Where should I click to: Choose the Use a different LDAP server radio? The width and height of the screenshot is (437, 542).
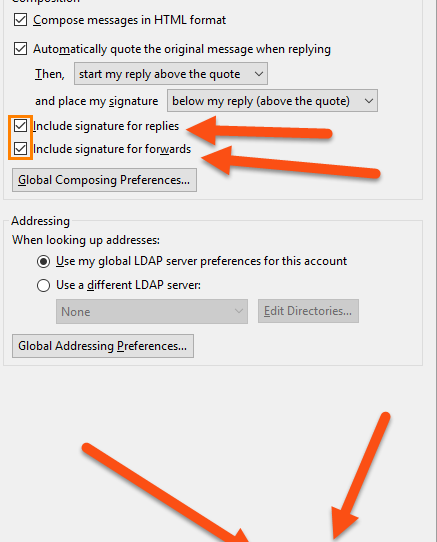click(x=43, y=286)
